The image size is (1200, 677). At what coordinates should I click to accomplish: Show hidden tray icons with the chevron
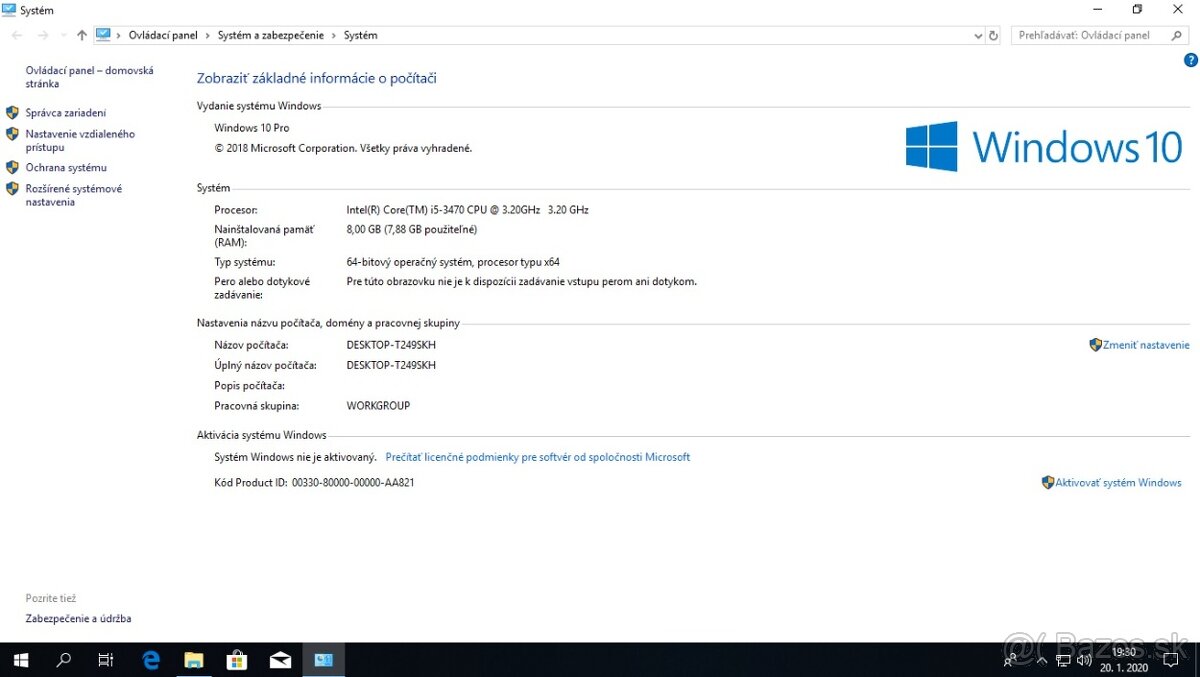click(x=1042, y=660)
